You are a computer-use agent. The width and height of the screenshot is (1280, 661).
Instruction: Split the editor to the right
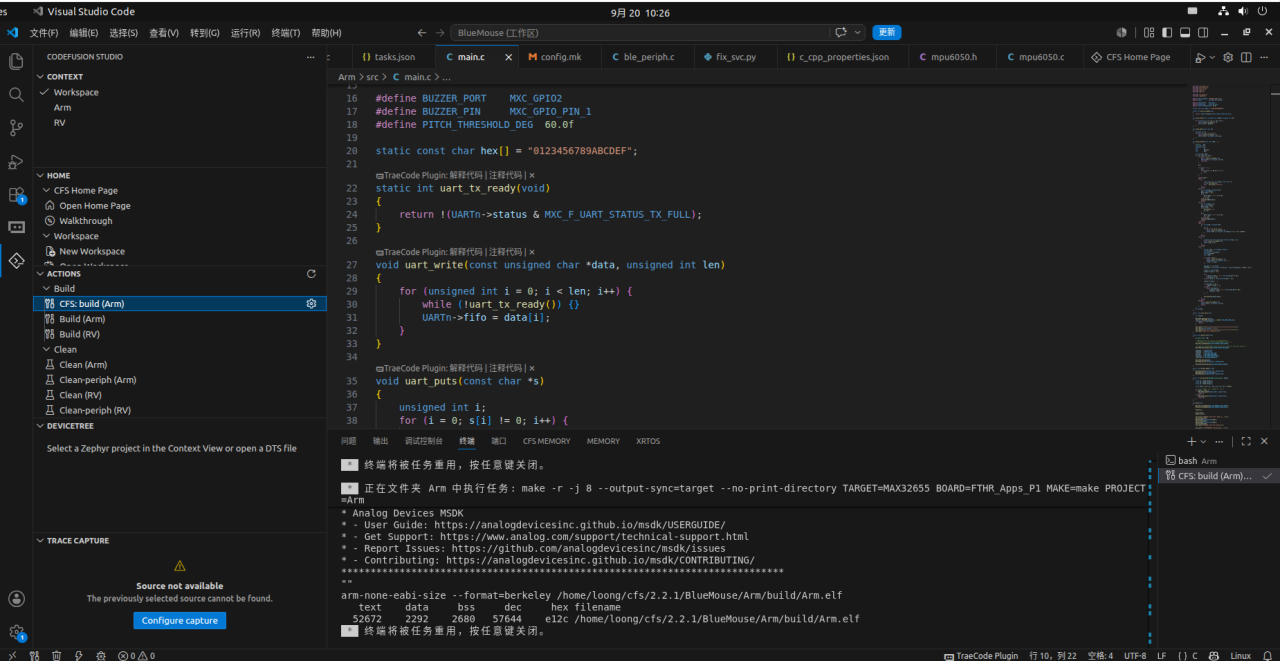click(x=1246, y=57)
